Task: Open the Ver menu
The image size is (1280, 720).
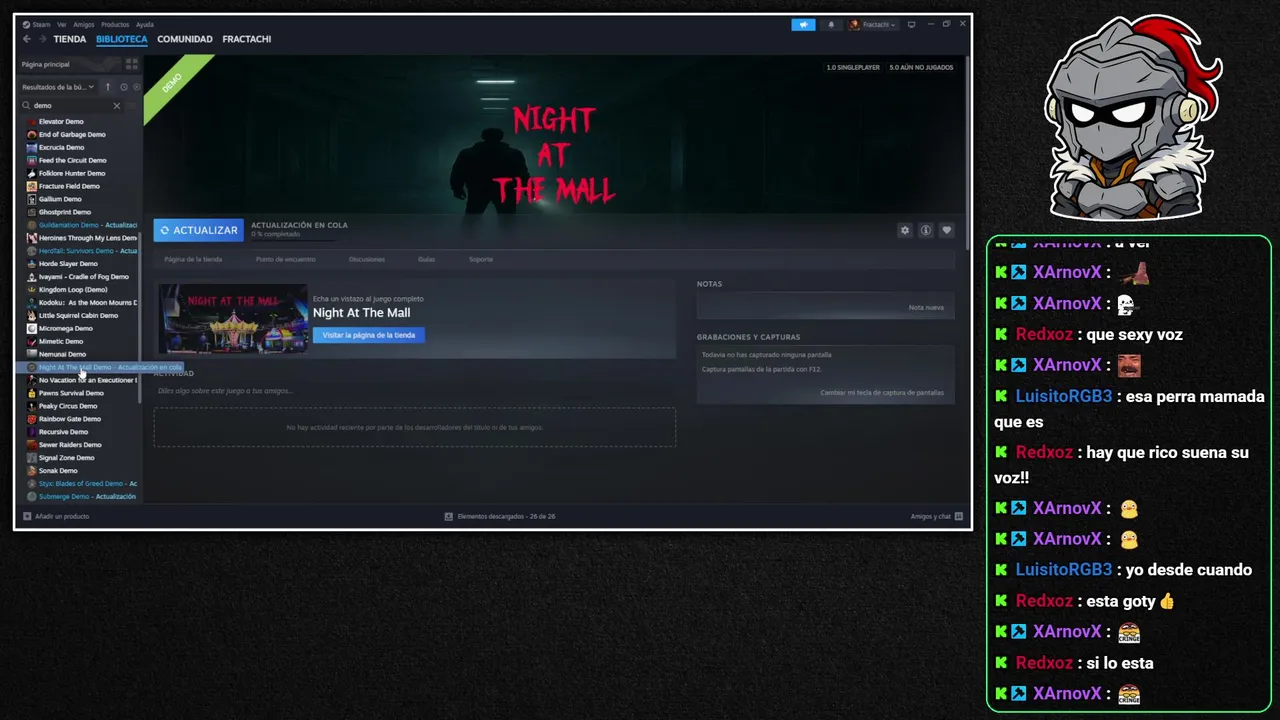Action: 62,24
